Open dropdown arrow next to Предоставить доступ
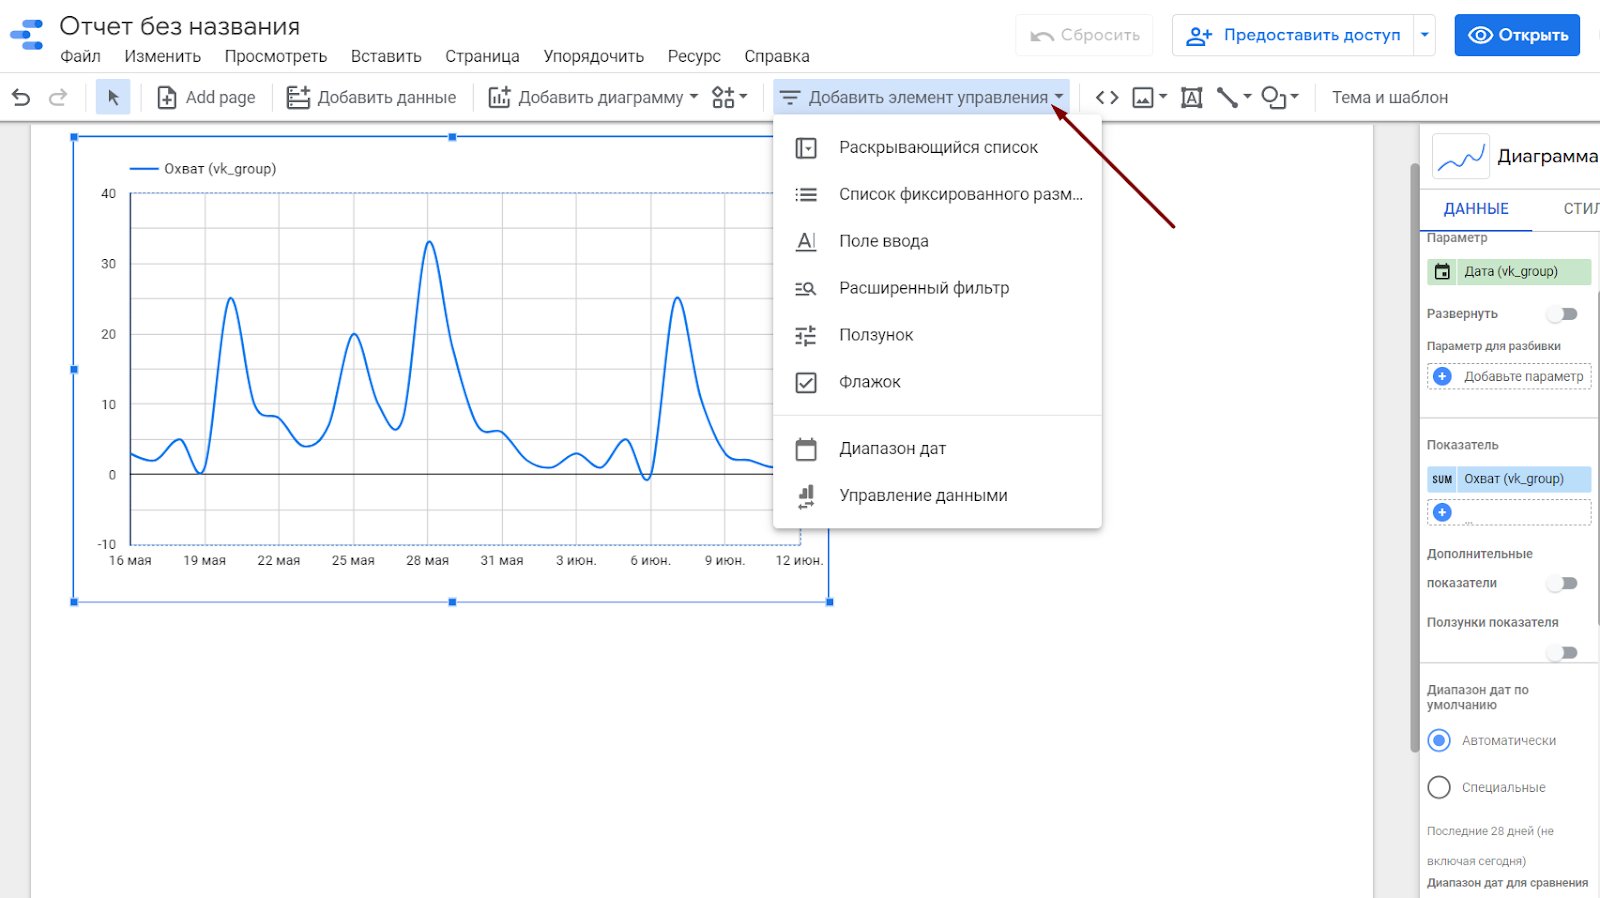Viewport: 1600px width, 898px height. pos(1425,35)
